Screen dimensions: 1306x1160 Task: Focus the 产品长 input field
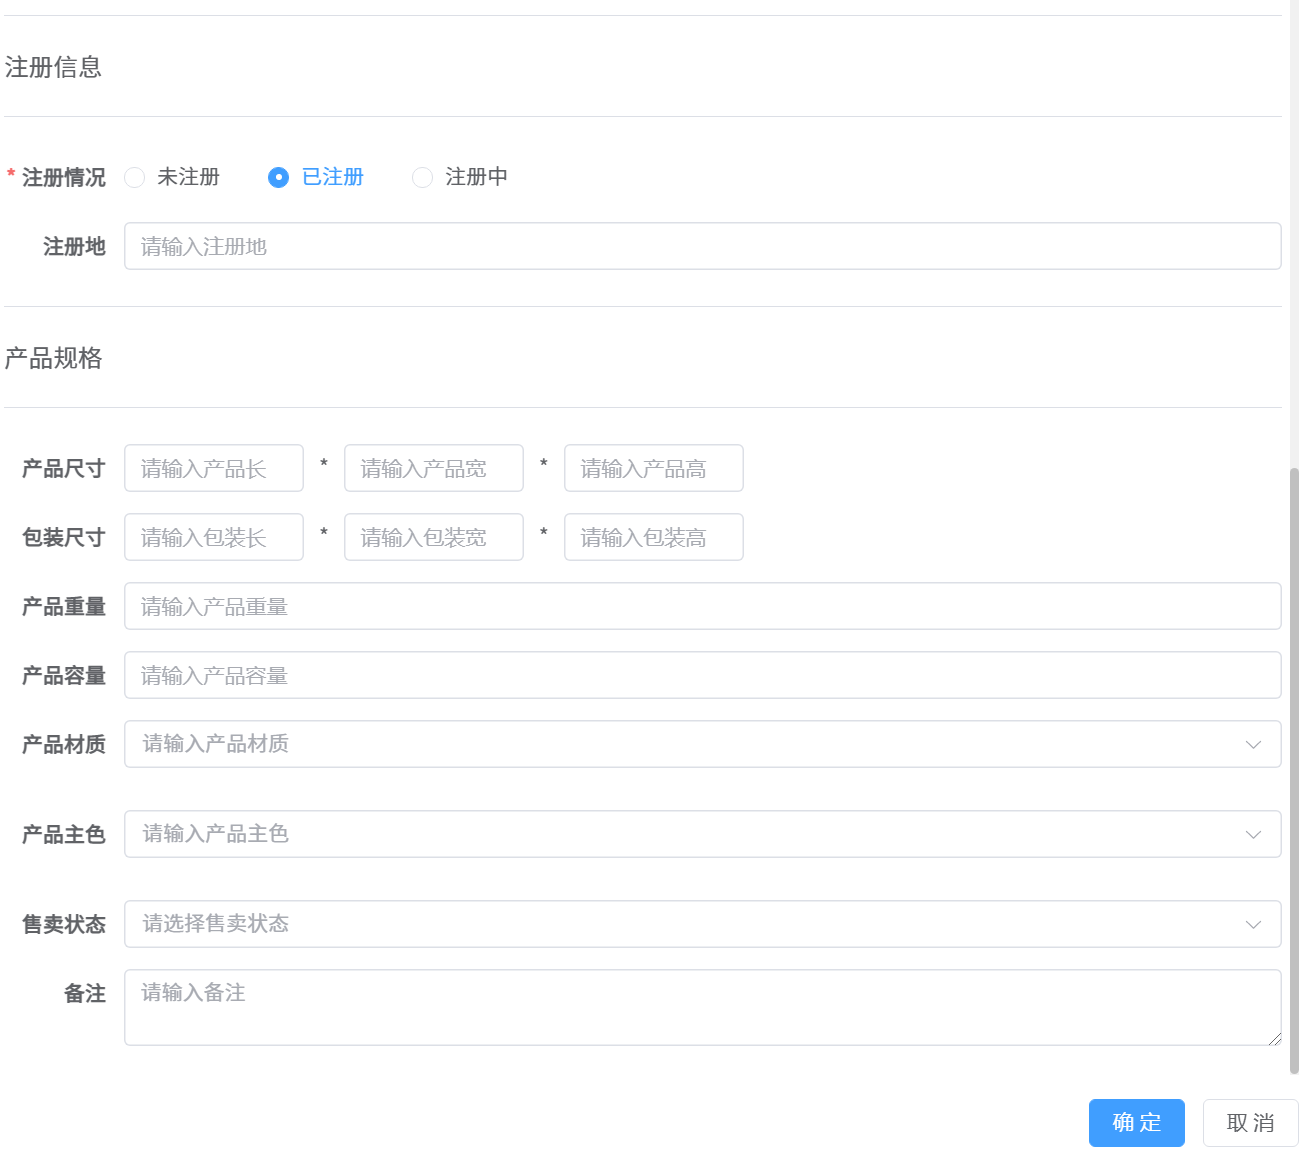click(213, 468)
